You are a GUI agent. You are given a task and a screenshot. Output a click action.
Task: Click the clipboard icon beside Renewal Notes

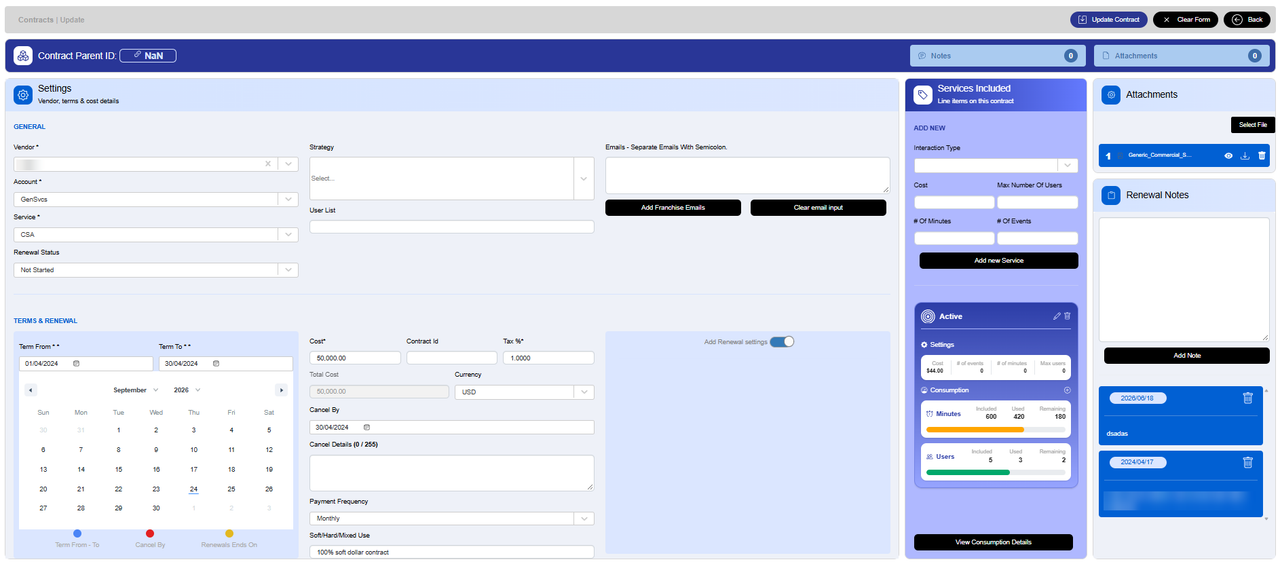tap(1110, 195)
